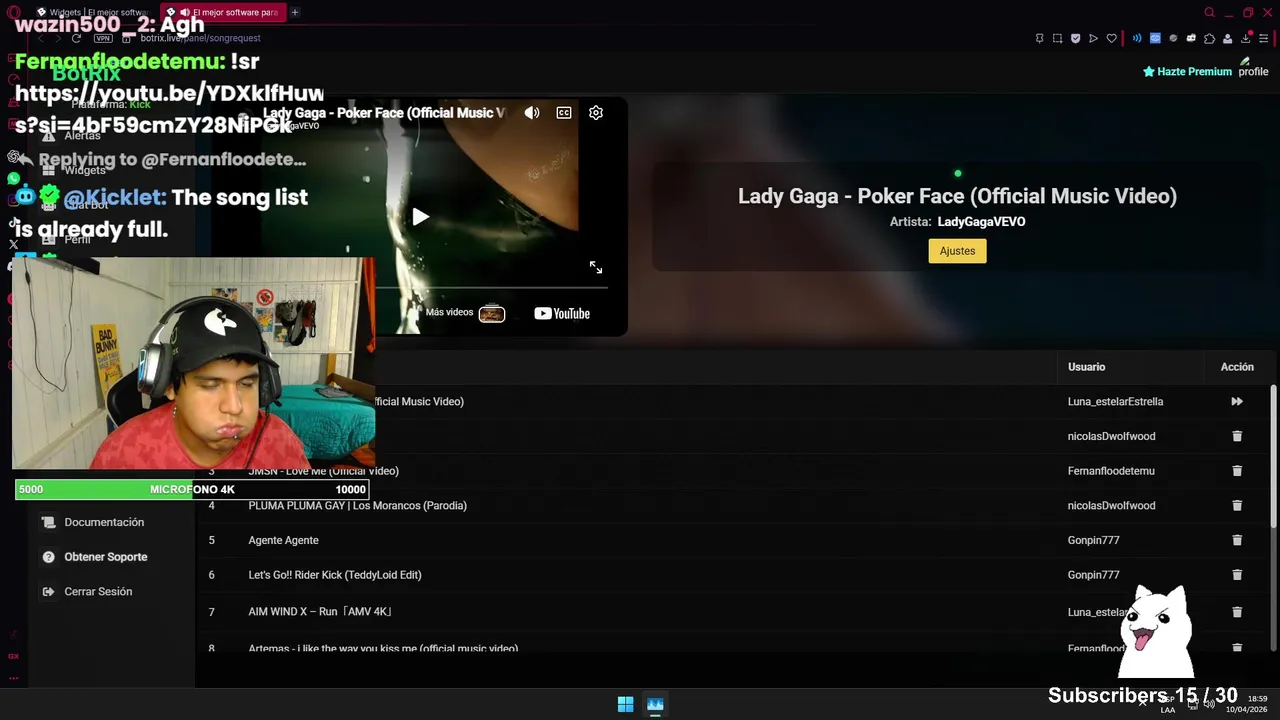Open the YouTube player settings gear
The image size is (1280, 720).
pos(596,113)
